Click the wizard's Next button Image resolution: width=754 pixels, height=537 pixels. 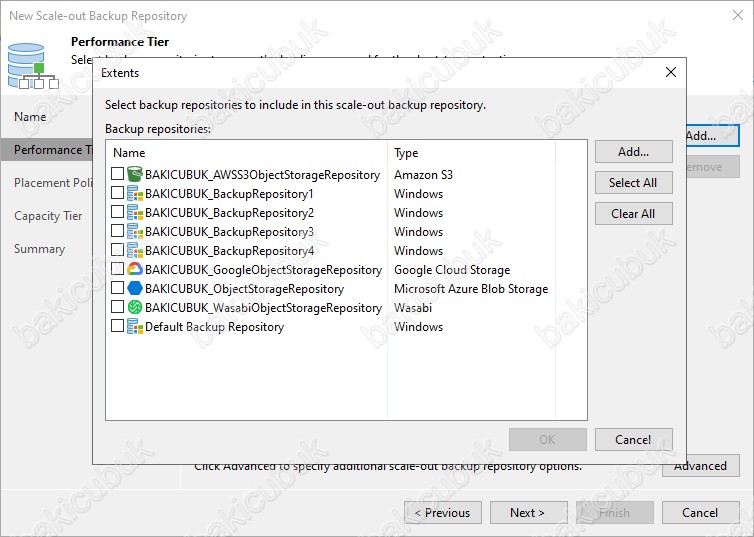pyautogui.click(x=528, y=512)
